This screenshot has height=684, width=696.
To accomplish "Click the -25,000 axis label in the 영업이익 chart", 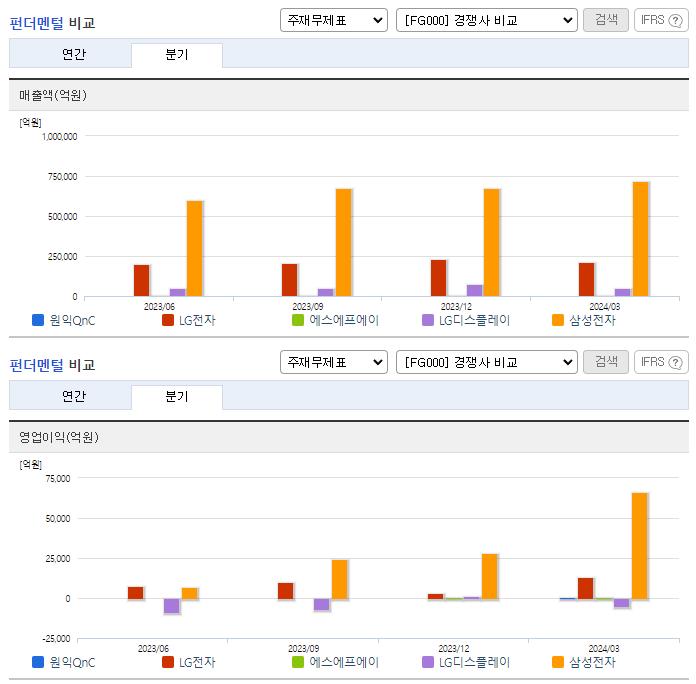I will click(x=56, y=639).
